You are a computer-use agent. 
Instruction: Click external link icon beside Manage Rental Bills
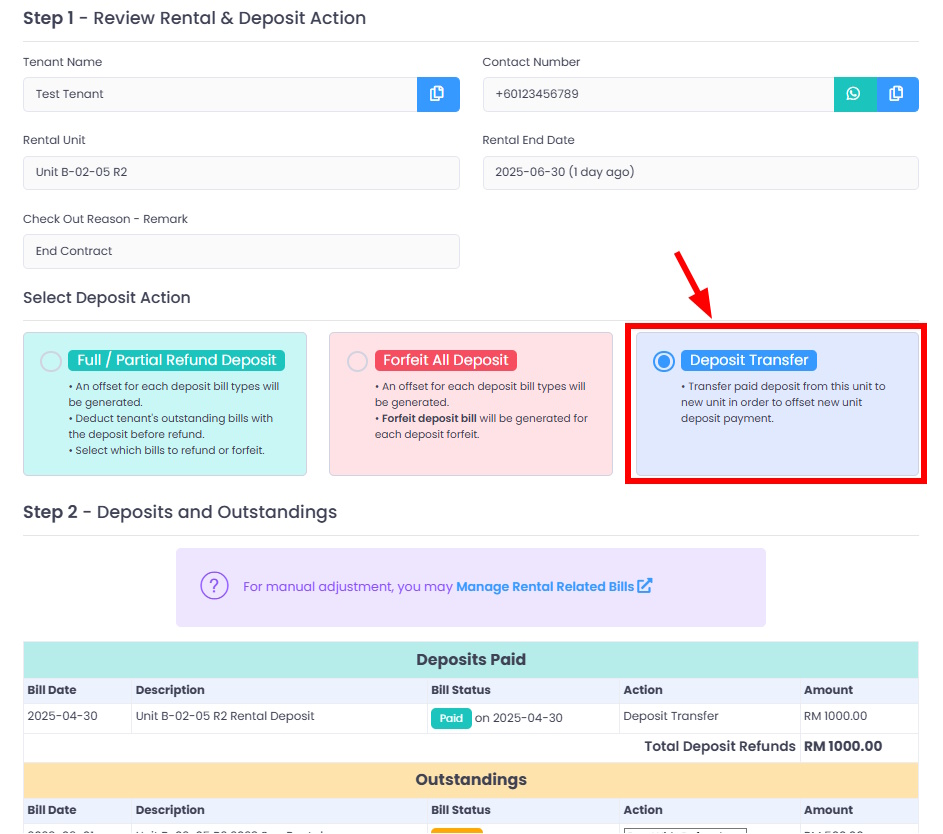pos(645,586)
